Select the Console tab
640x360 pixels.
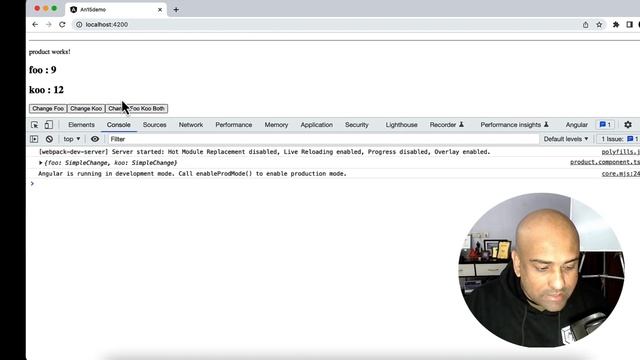click(x=119, y=125)
